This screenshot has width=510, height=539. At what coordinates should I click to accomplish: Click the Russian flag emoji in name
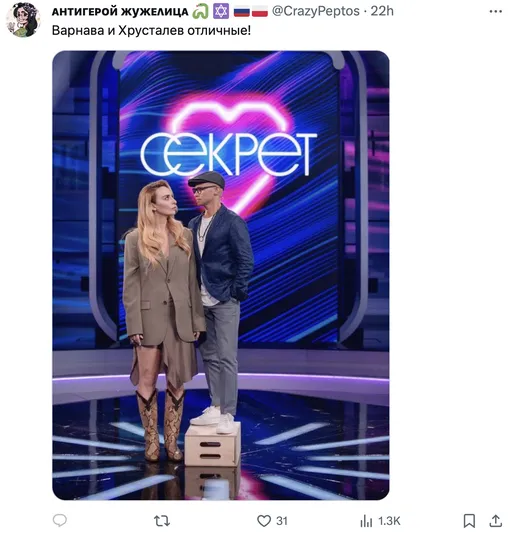pos(242,12)
